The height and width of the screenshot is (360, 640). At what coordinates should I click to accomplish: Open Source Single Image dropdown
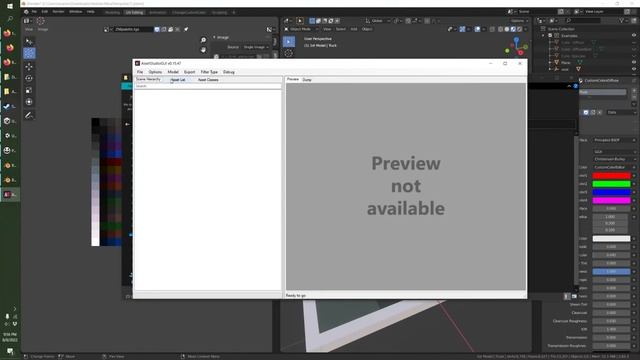click(x=256, y=47)
